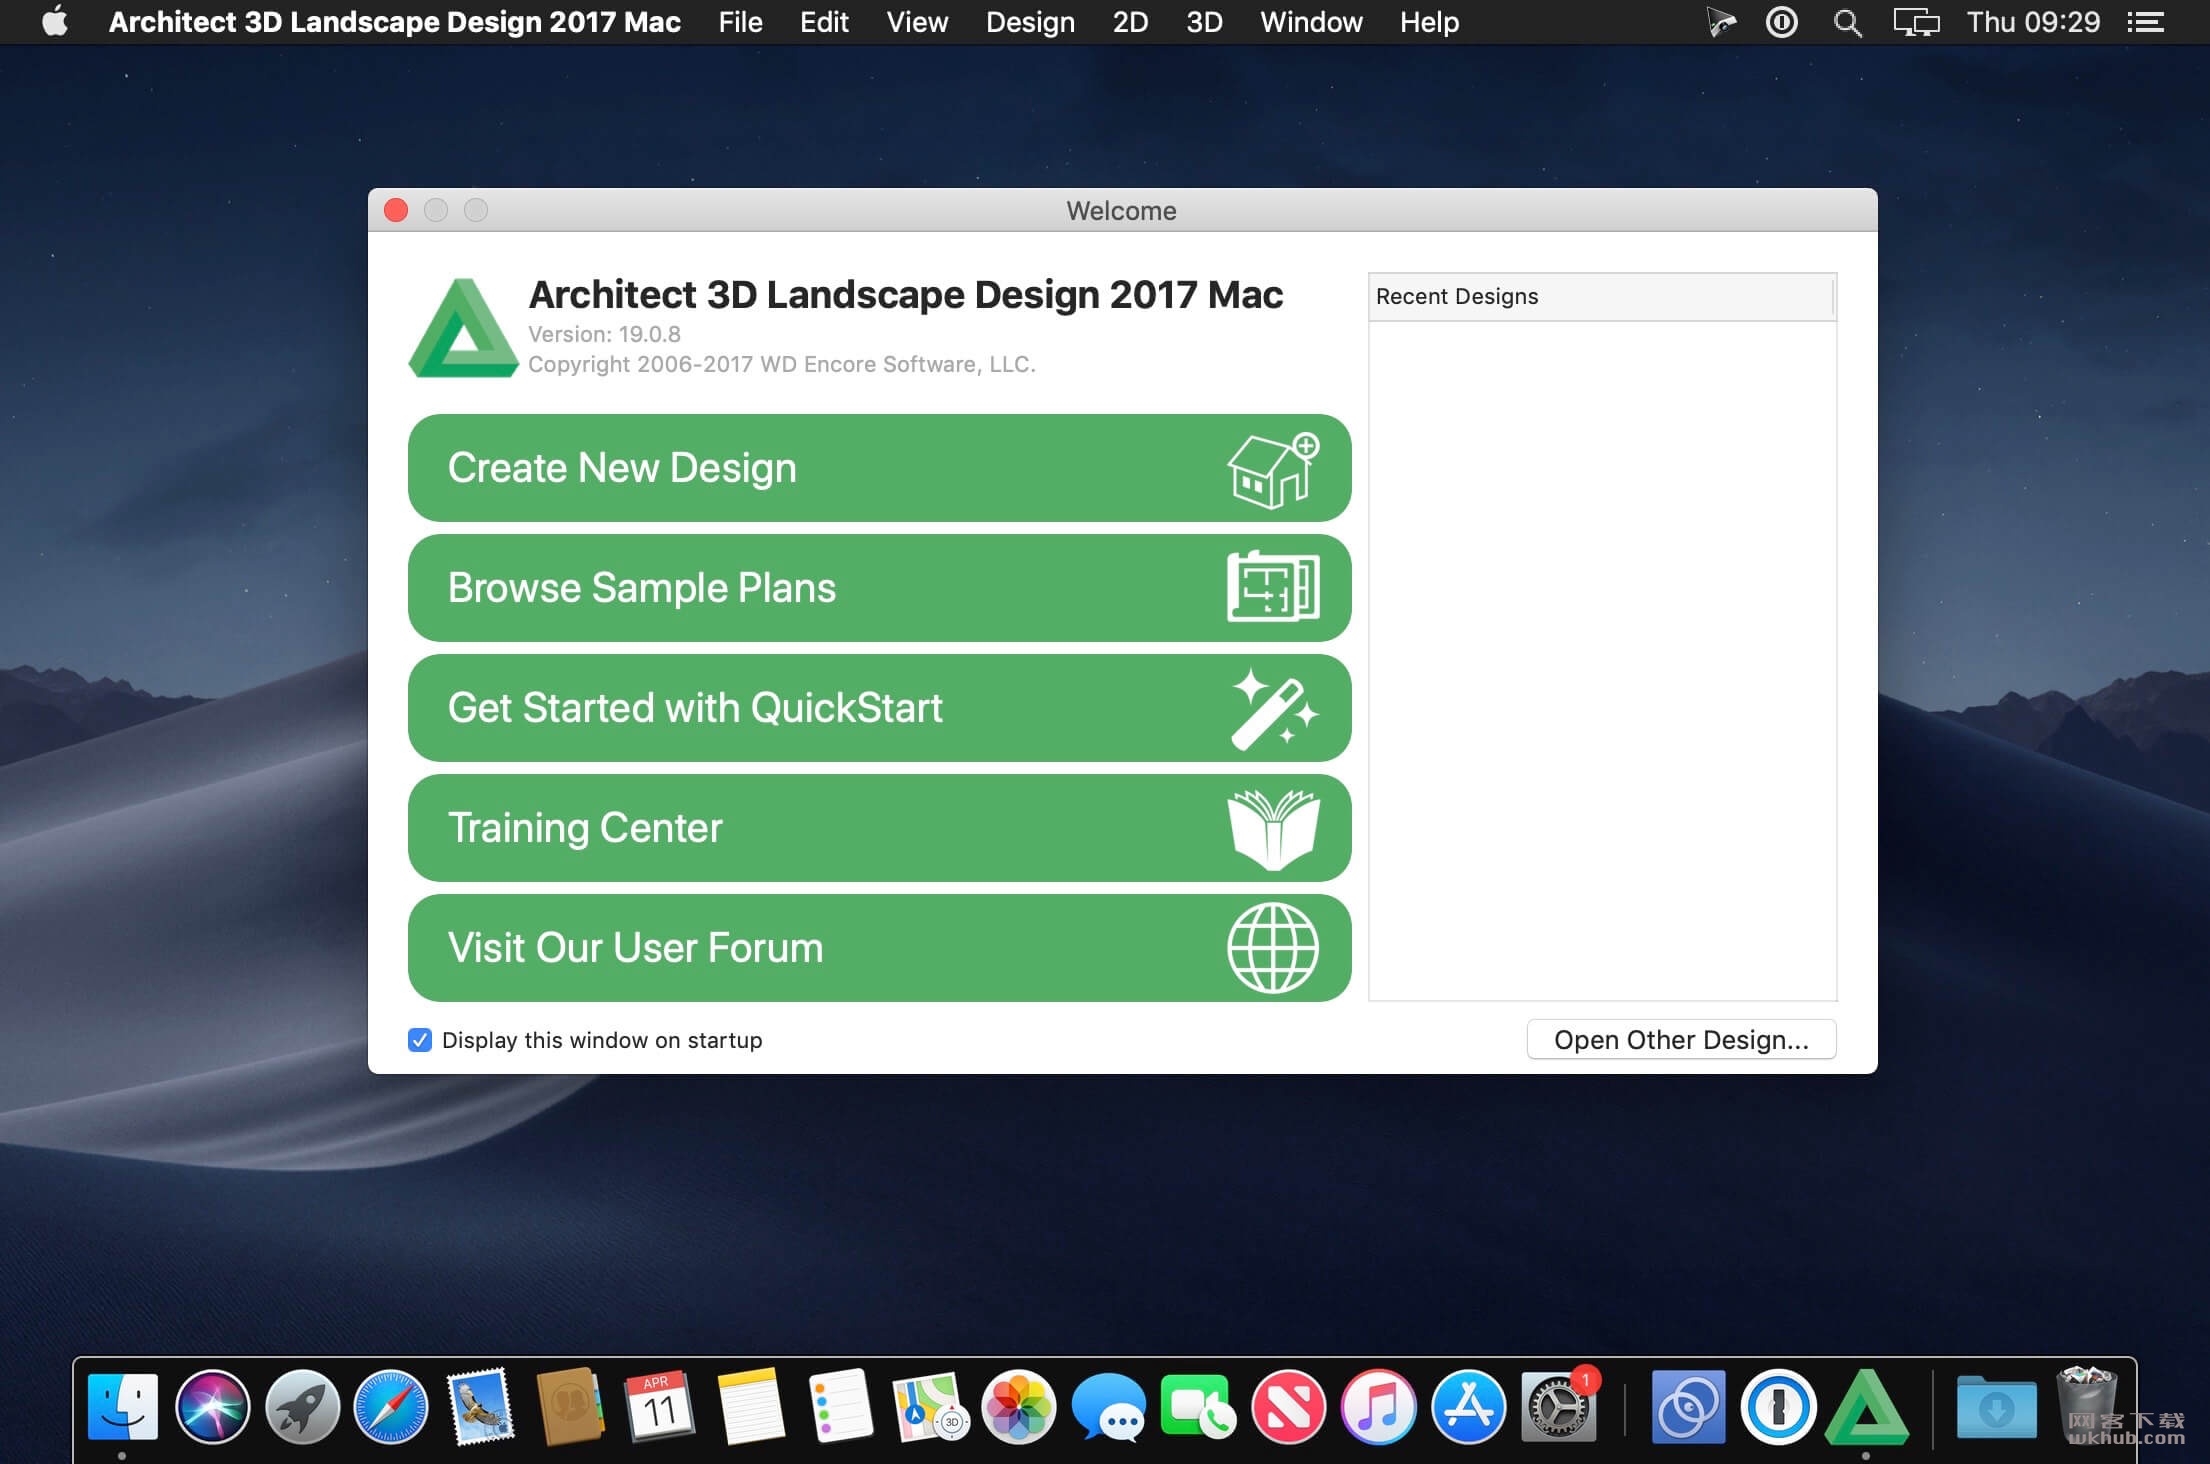Click Architect 3D green triangle in Dock
The image size is (2210, 1464).
(x=1866, y=1407)
